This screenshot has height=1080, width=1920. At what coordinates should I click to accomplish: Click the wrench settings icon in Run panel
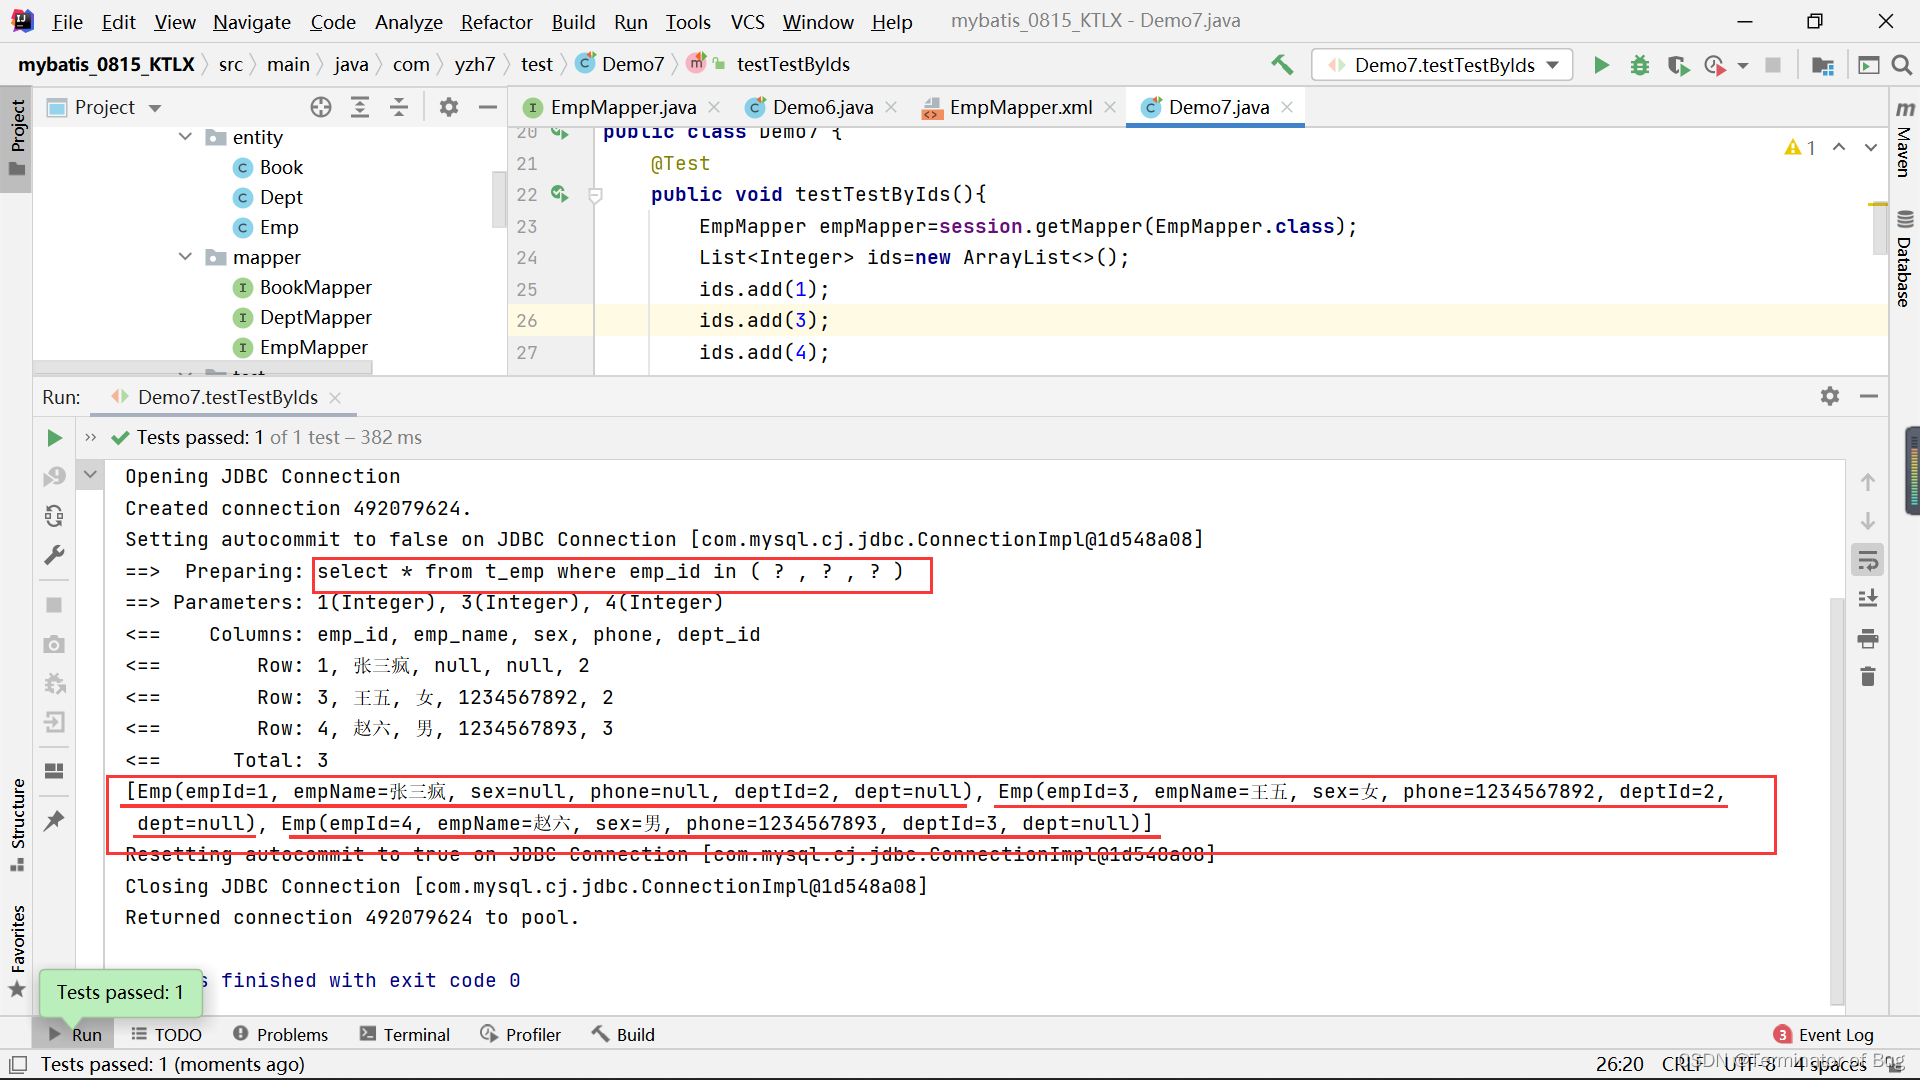point(54,555)
